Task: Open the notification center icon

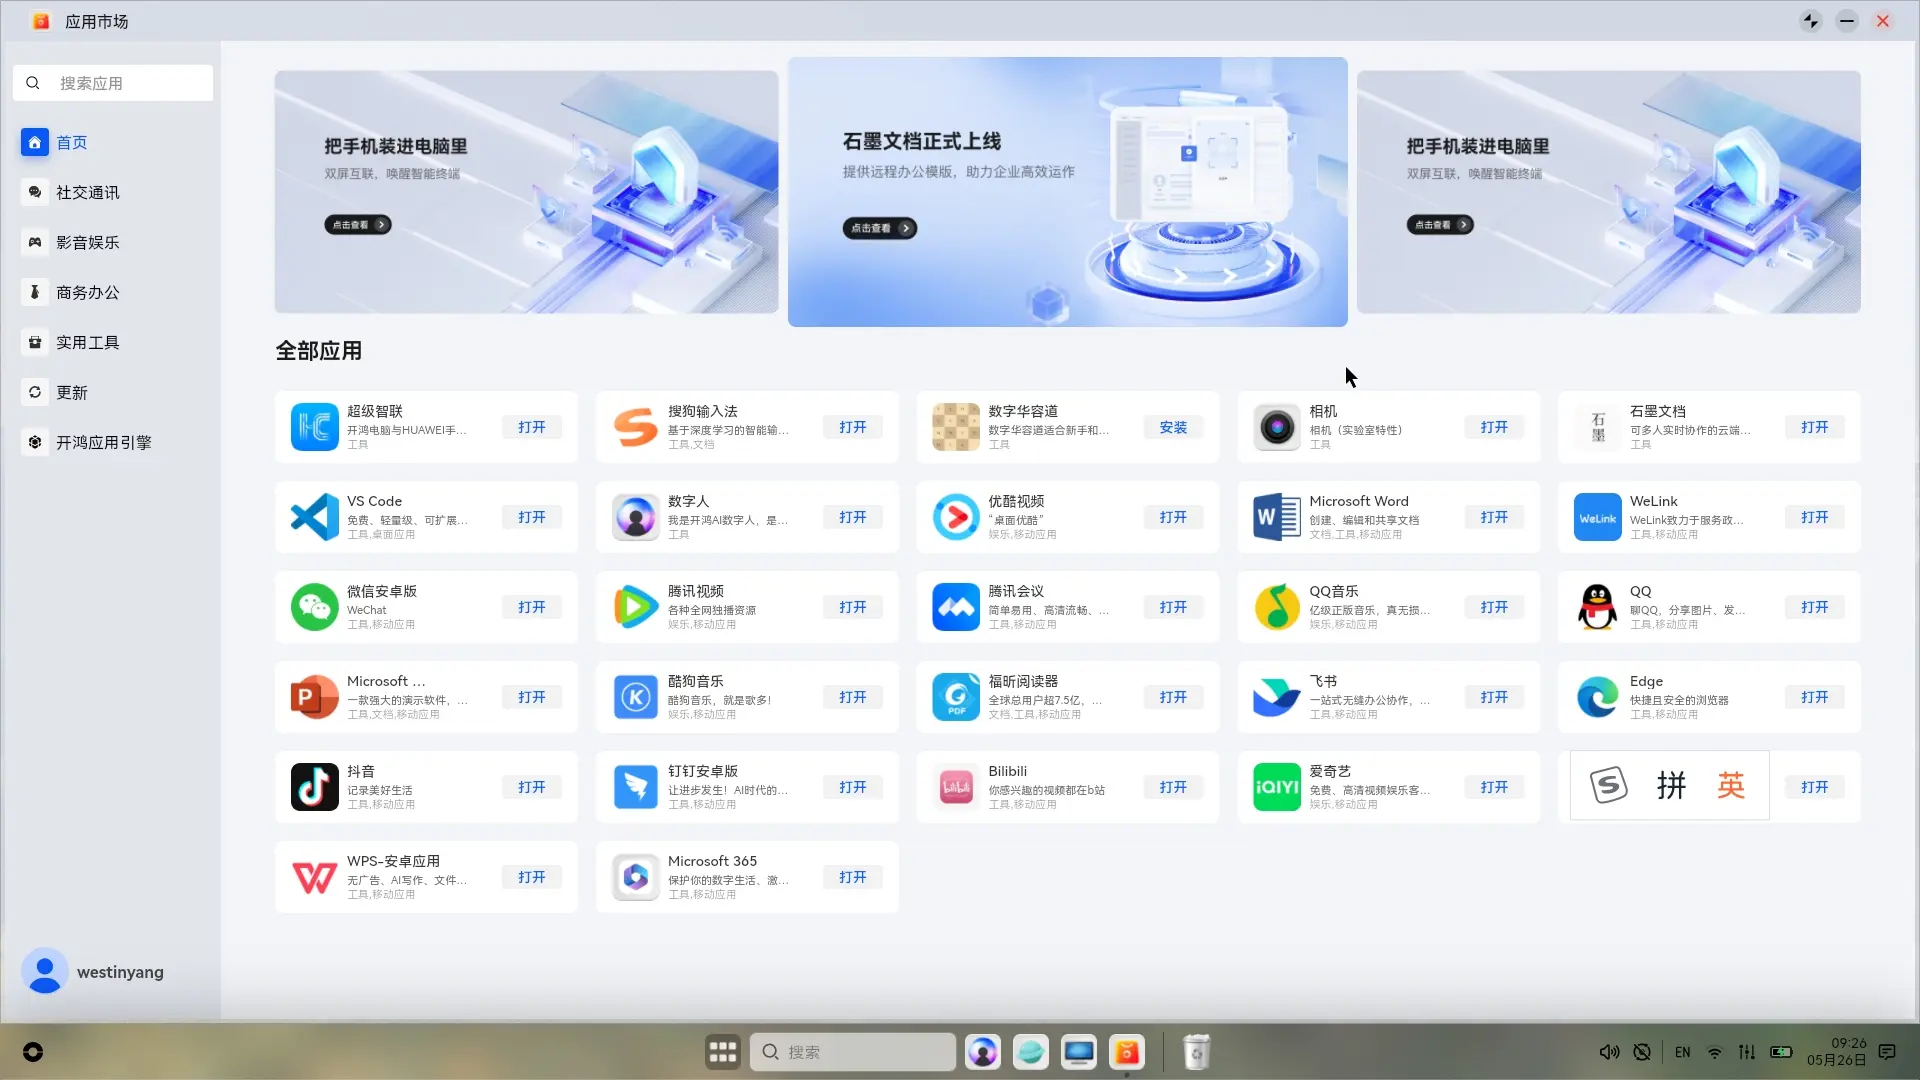Action: [1887, 1052]
